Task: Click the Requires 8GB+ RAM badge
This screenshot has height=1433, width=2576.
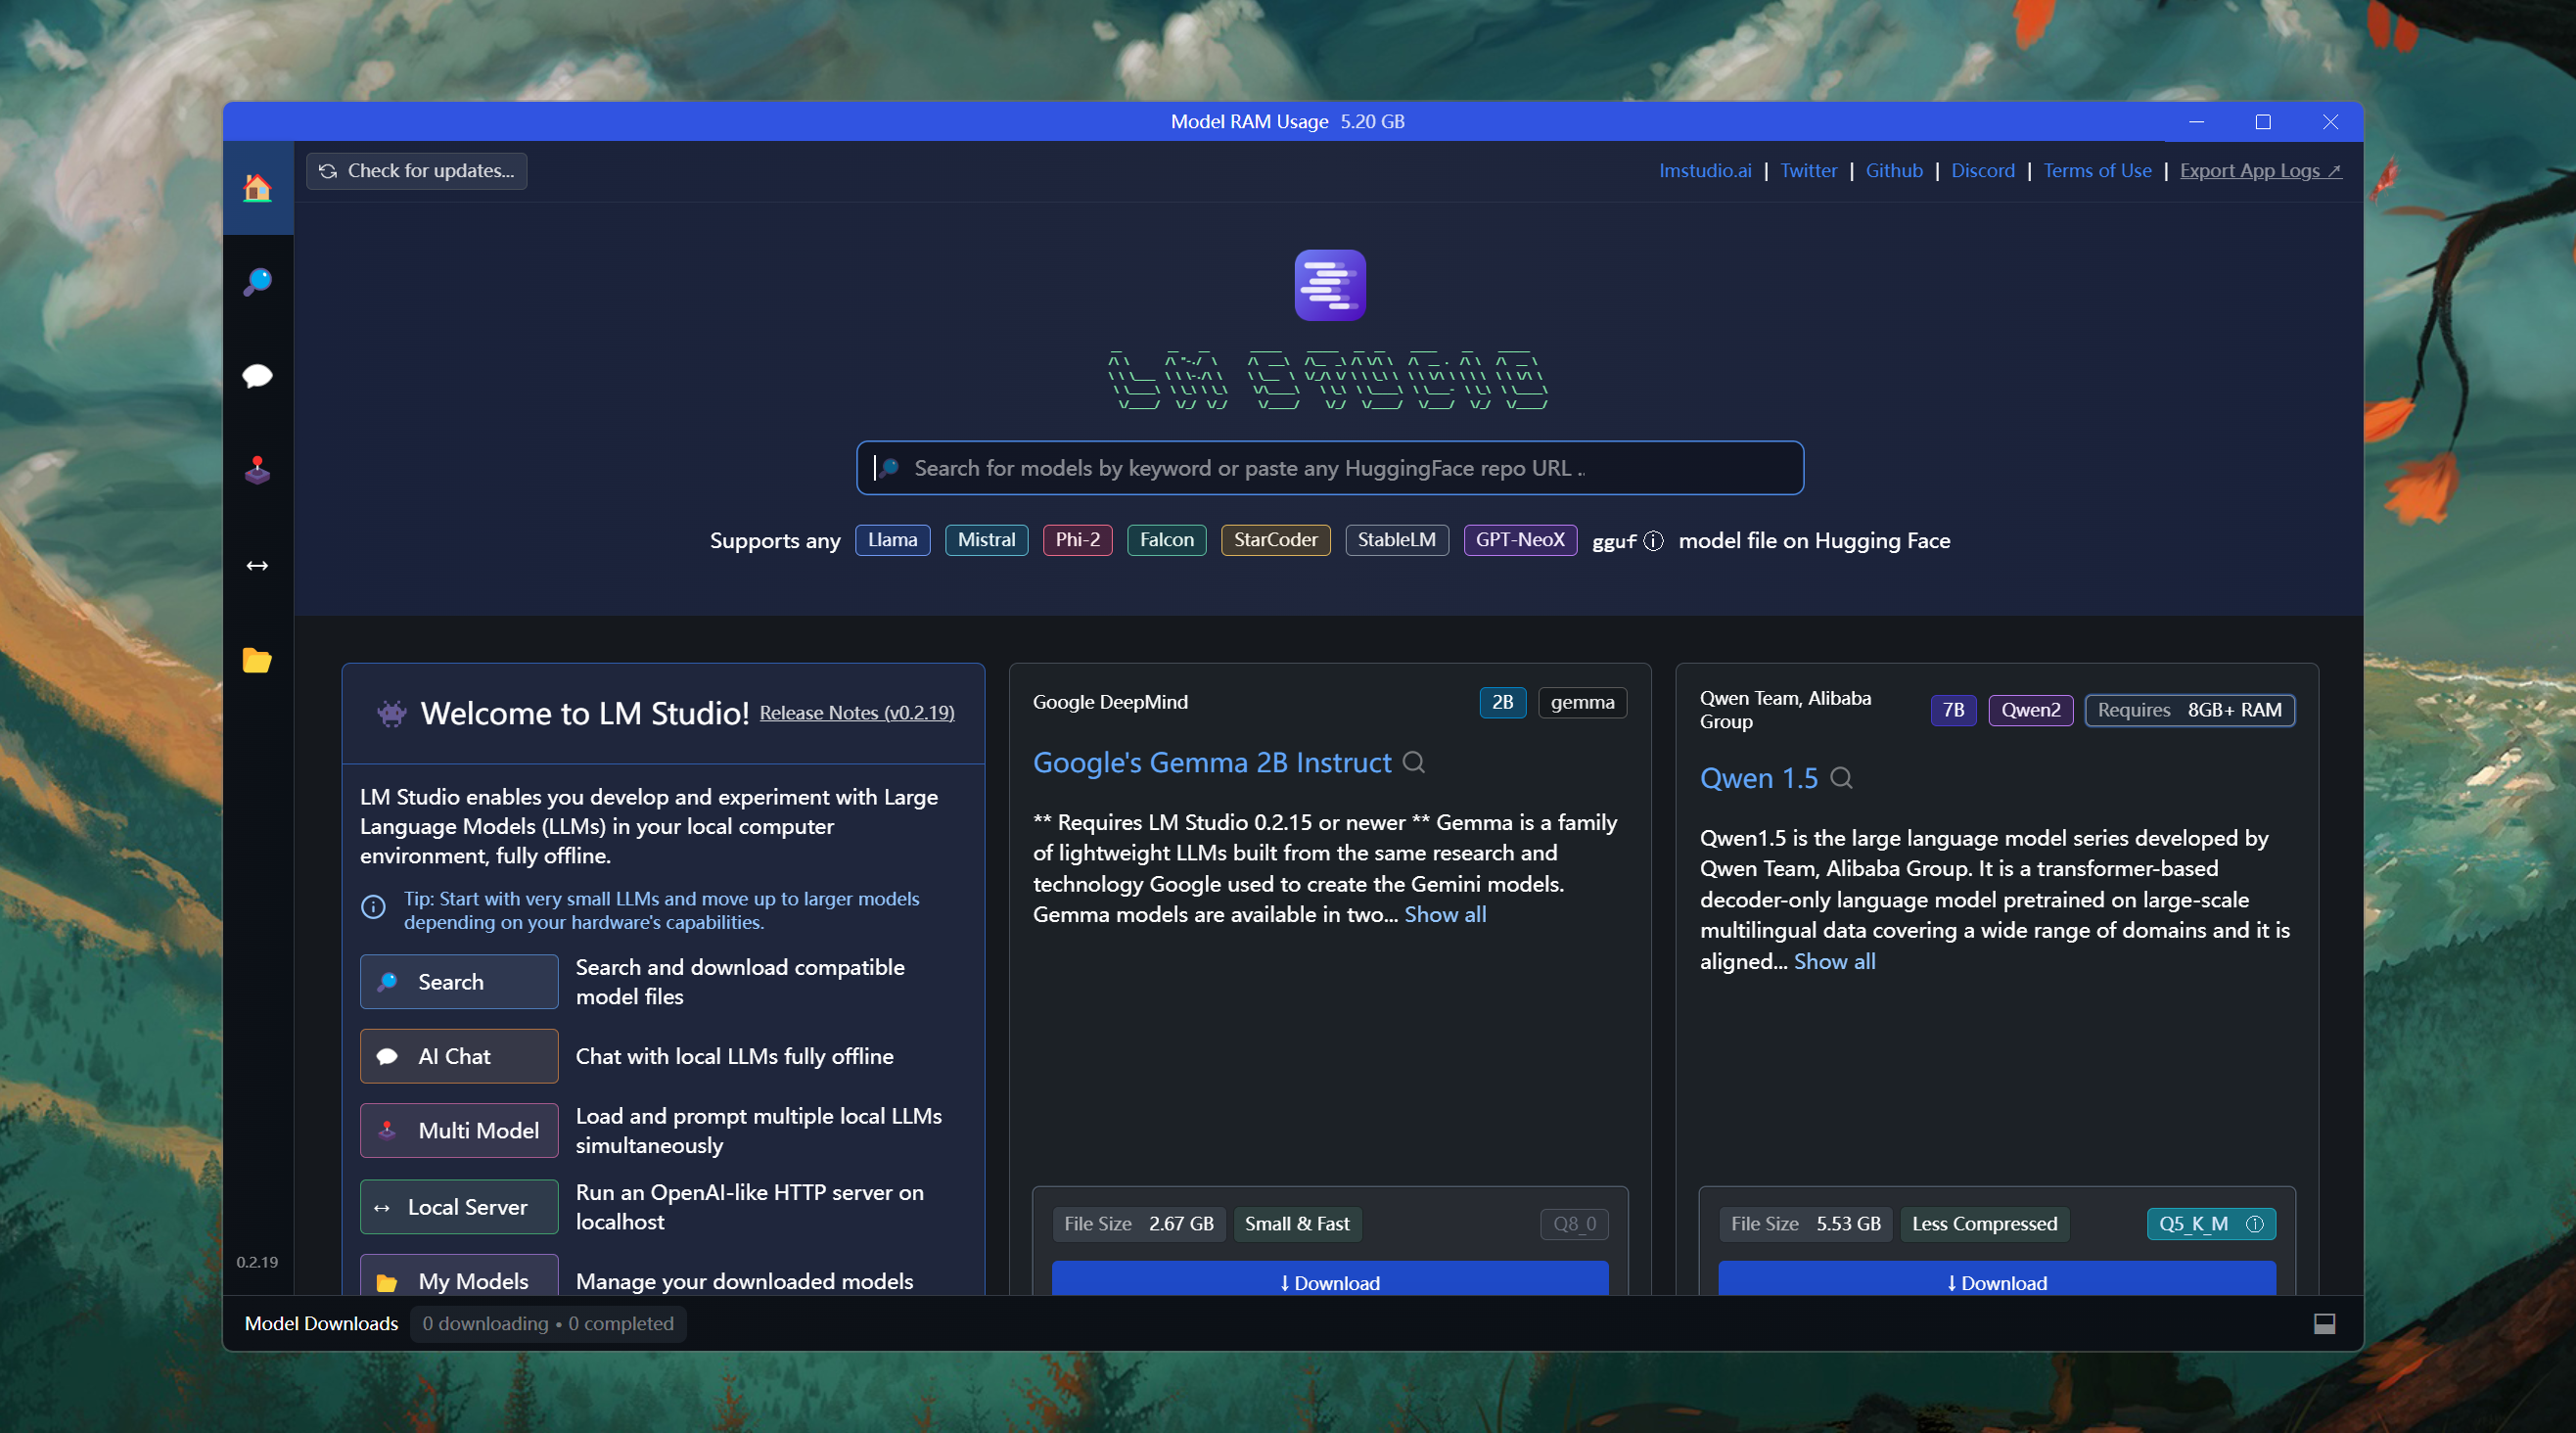Action: (2189, 710)
